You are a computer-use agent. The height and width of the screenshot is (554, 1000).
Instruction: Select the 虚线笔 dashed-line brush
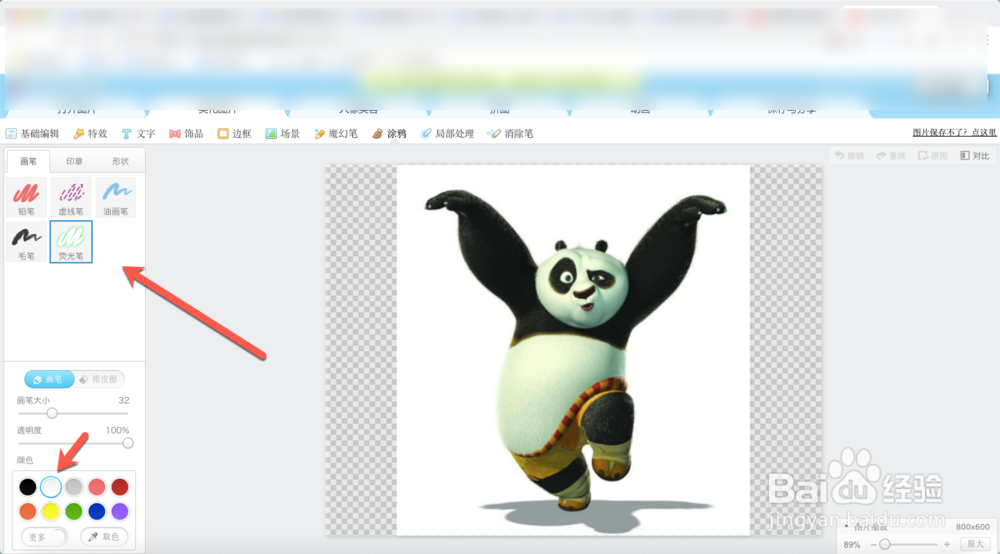[x=71, y=198]
